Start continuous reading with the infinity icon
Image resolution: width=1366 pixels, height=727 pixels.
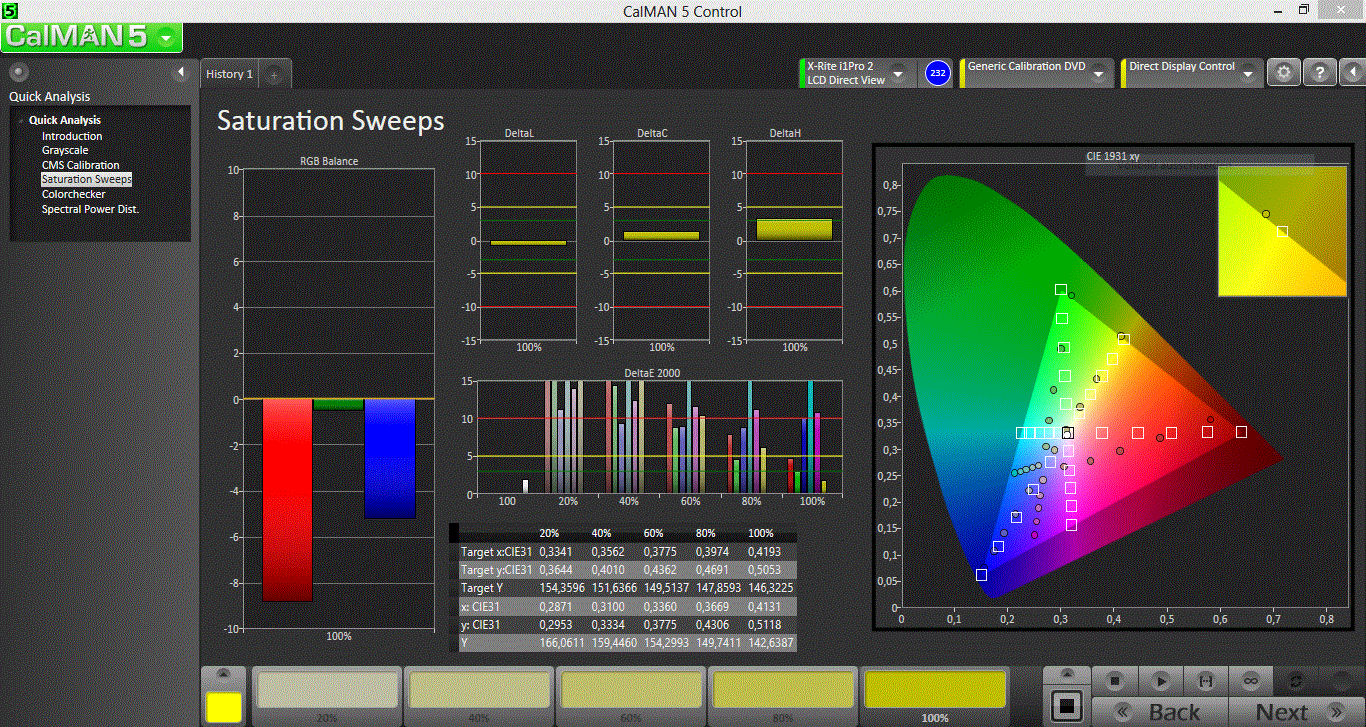(1250, 680)
